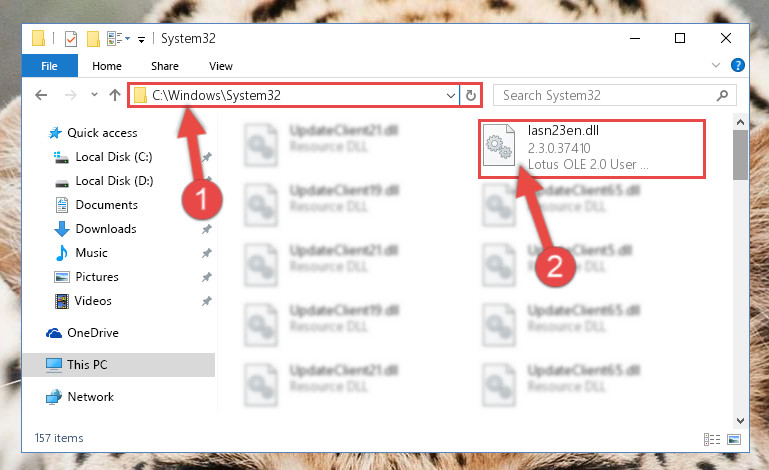Click the Back navigation arrow
Viewport: 769px width, 470px height.
point(41,95)
